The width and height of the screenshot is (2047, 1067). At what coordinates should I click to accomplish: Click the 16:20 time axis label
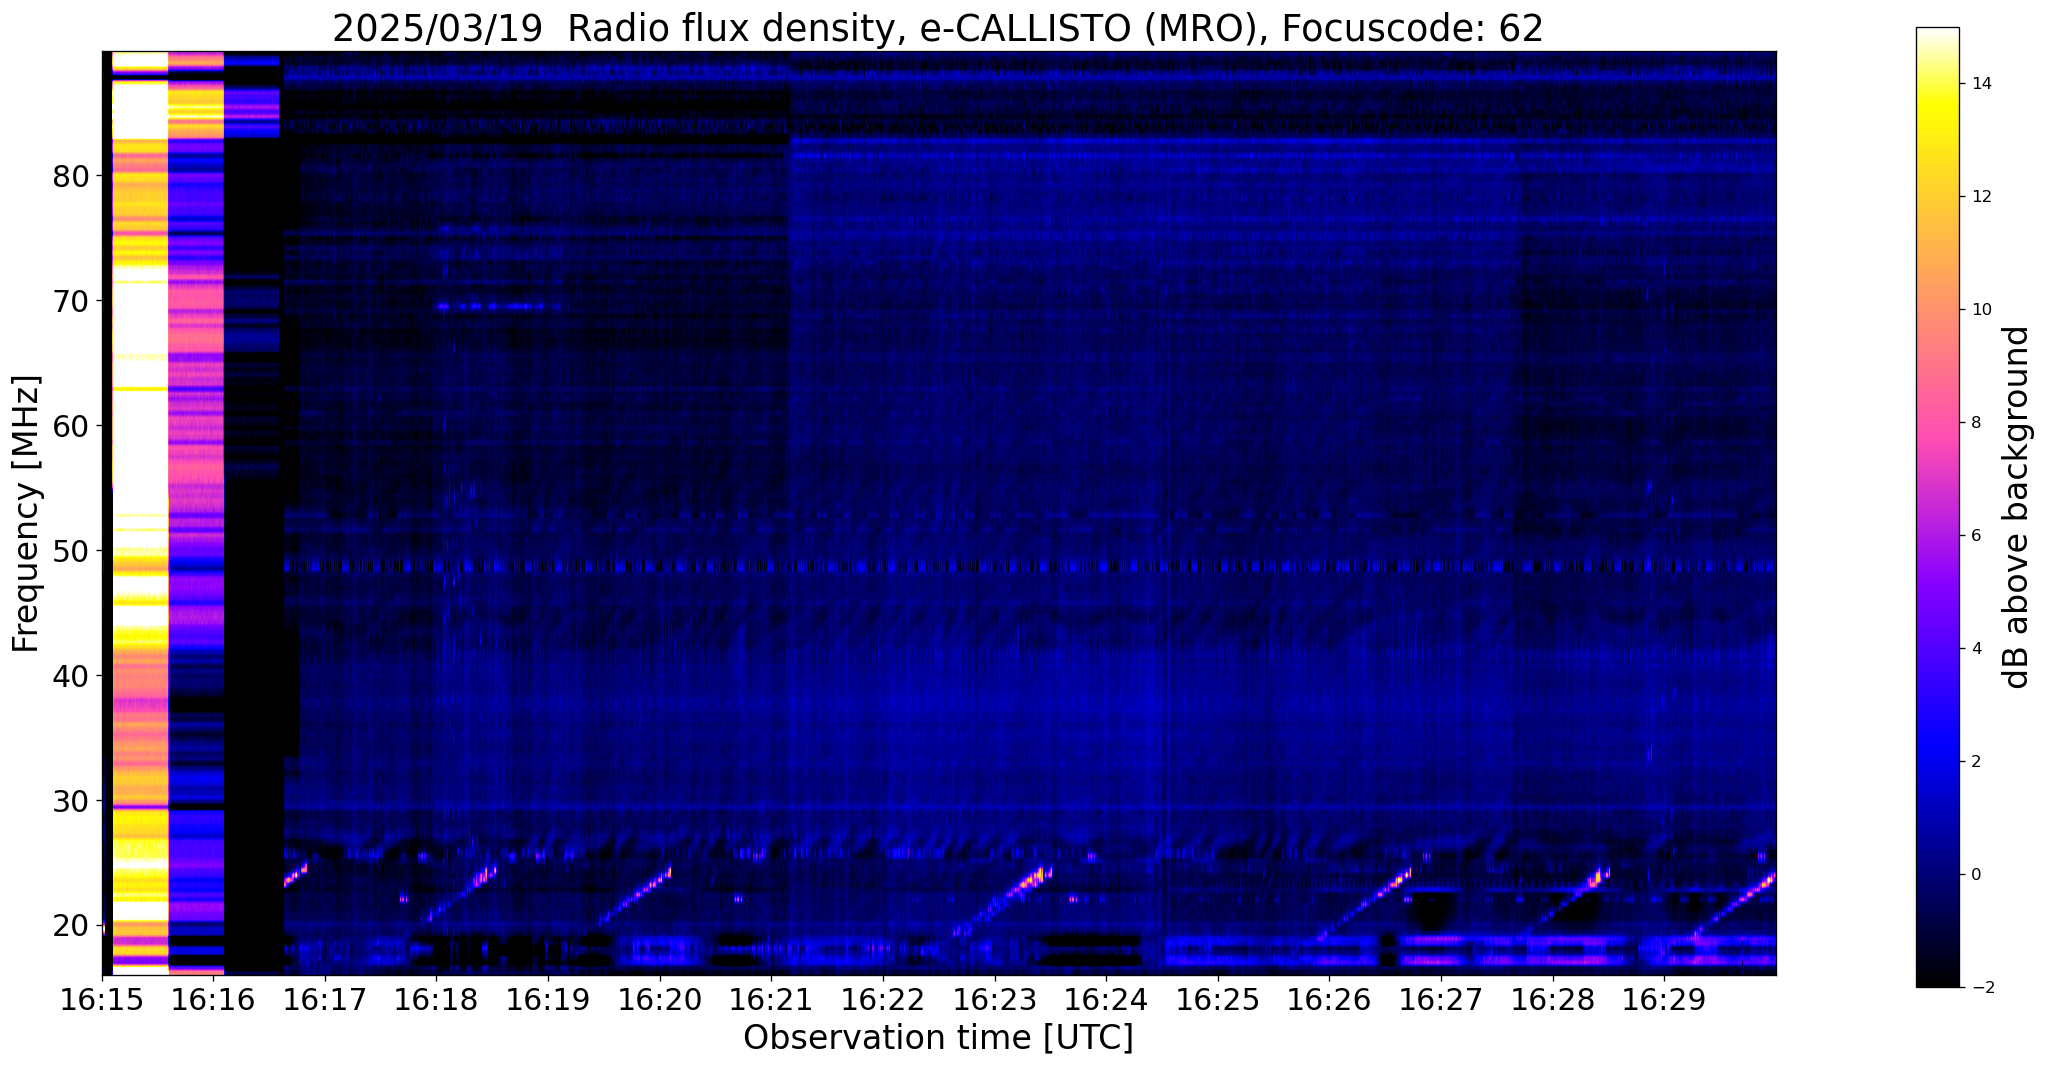tap(660, 1000)
